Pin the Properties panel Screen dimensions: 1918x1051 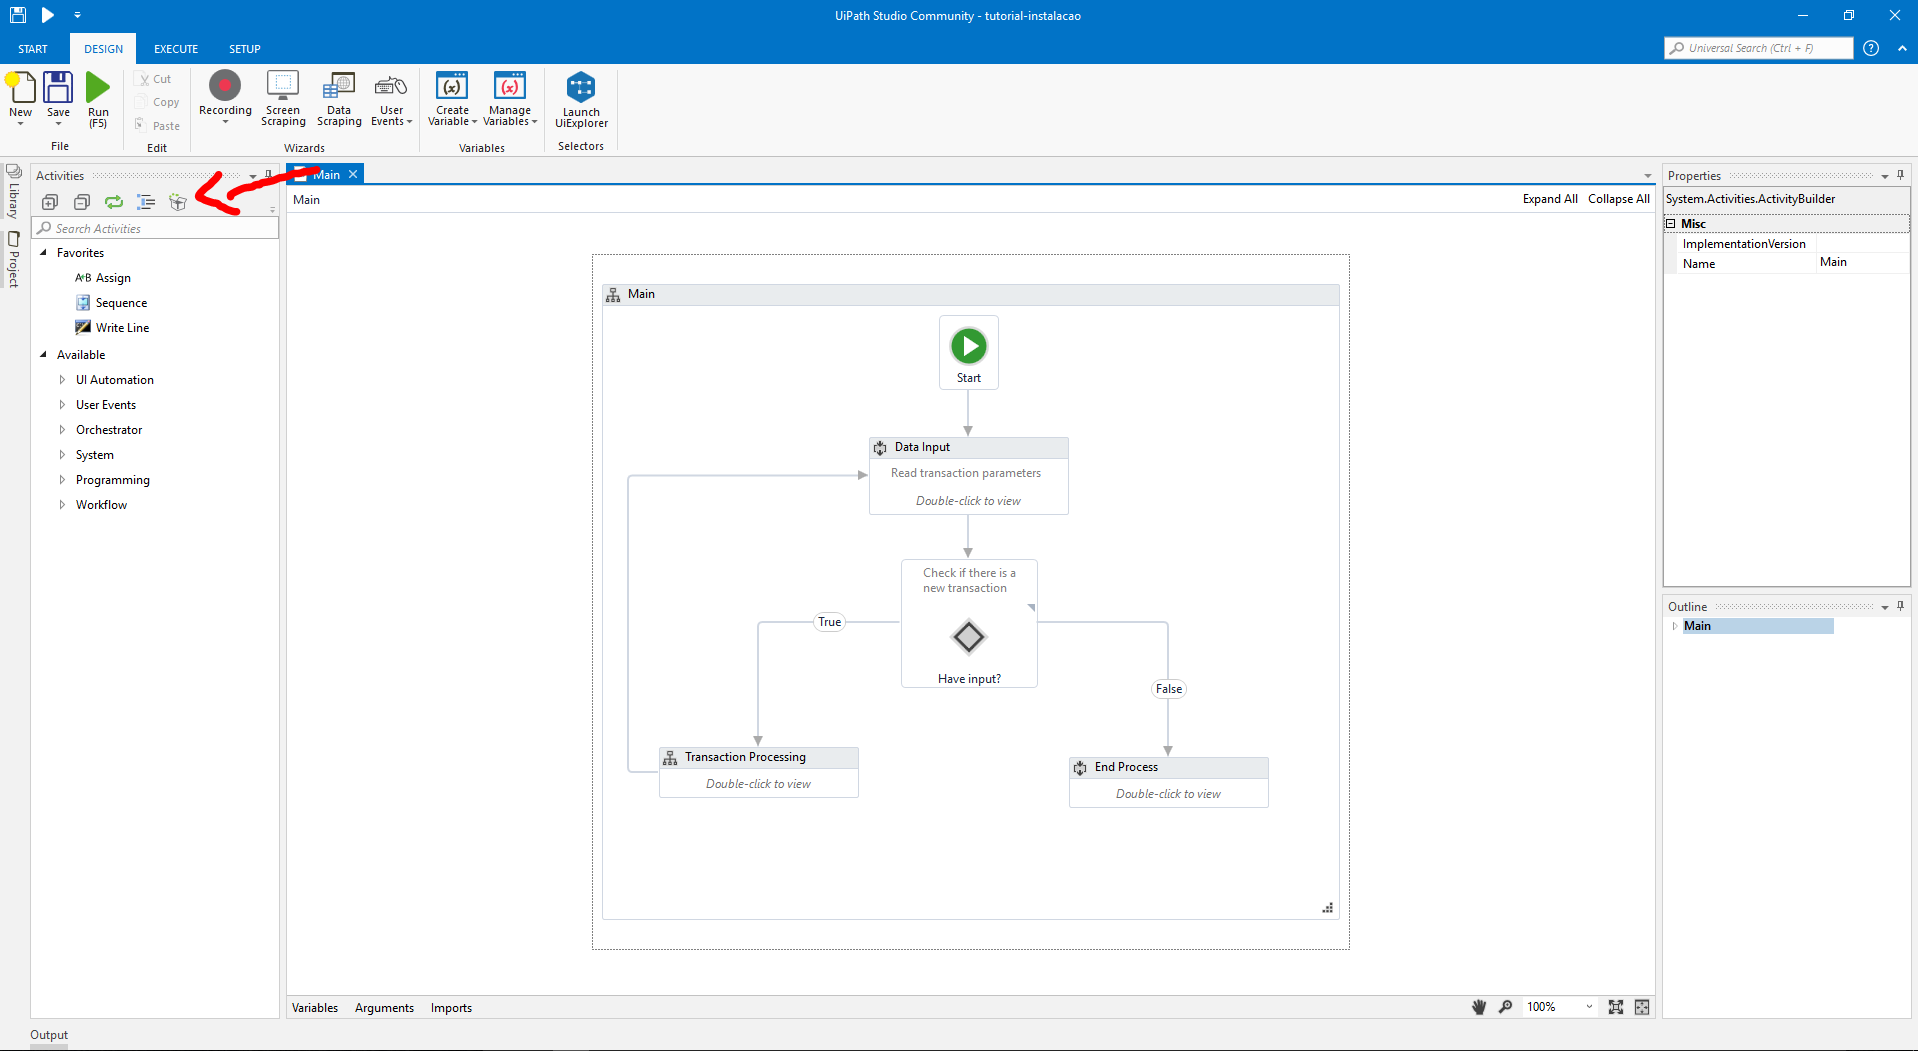tap(1900, 175)
